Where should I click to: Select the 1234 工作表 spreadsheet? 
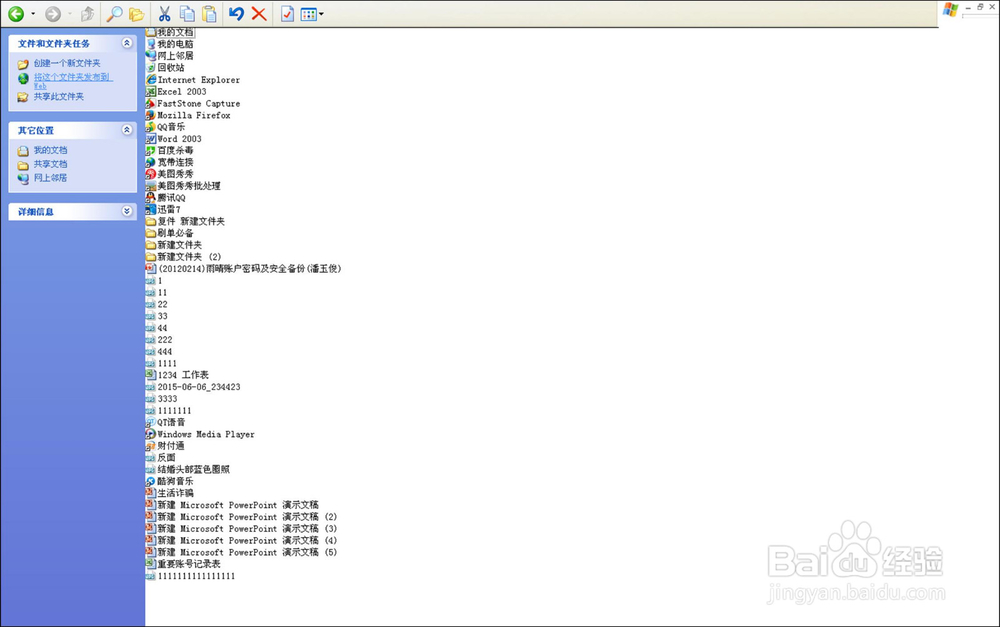coord(177,375)
